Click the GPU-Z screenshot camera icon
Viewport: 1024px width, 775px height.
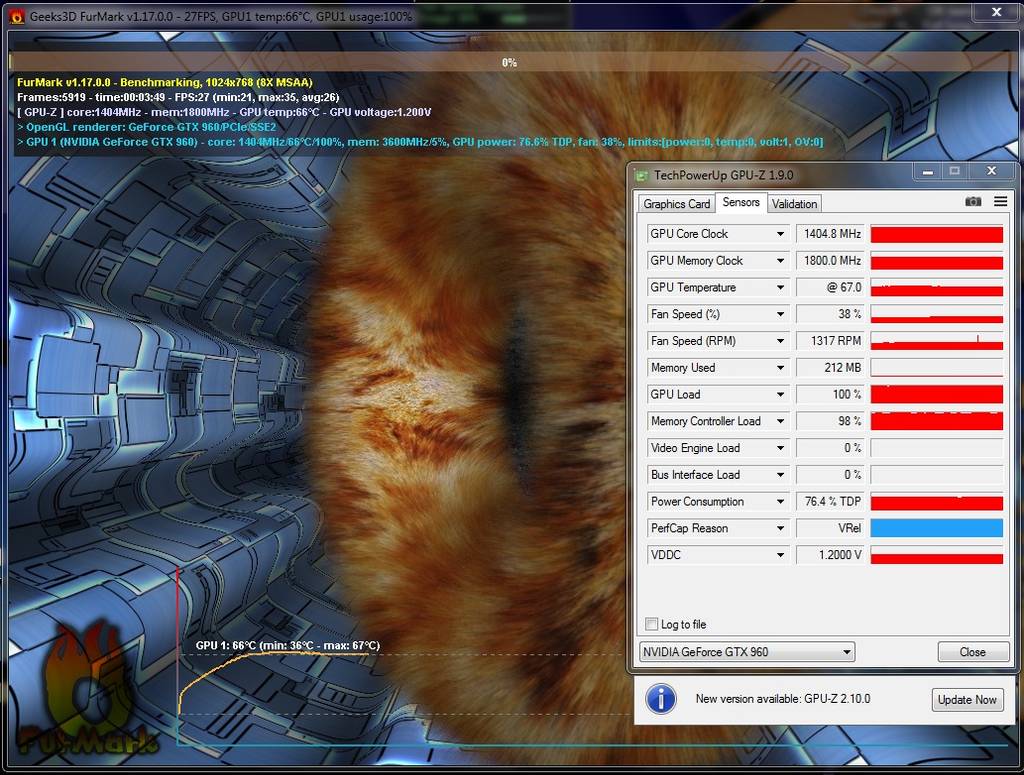click(973, 202)
